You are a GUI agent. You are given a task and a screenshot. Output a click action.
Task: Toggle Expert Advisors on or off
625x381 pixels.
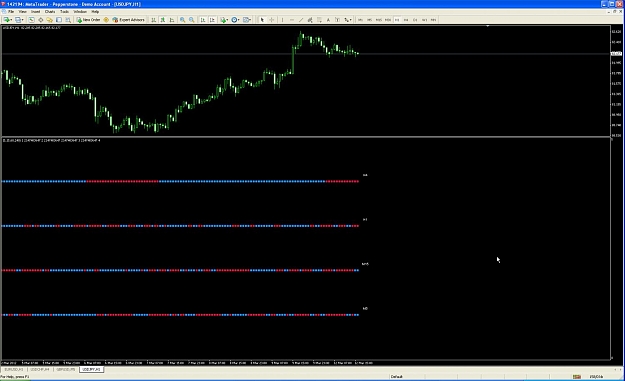pos(128,20)
